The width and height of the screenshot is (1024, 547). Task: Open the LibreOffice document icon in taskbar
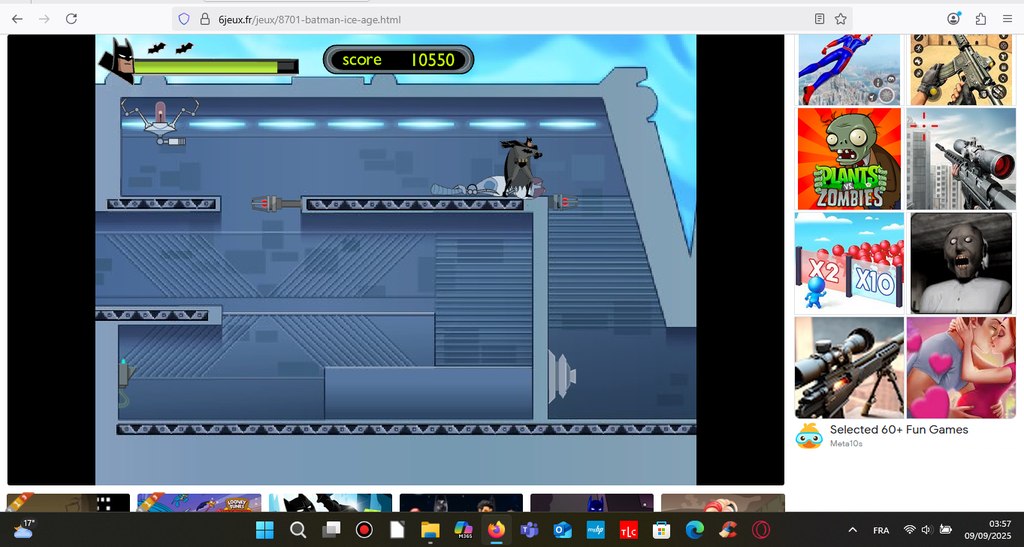(397, 529)
